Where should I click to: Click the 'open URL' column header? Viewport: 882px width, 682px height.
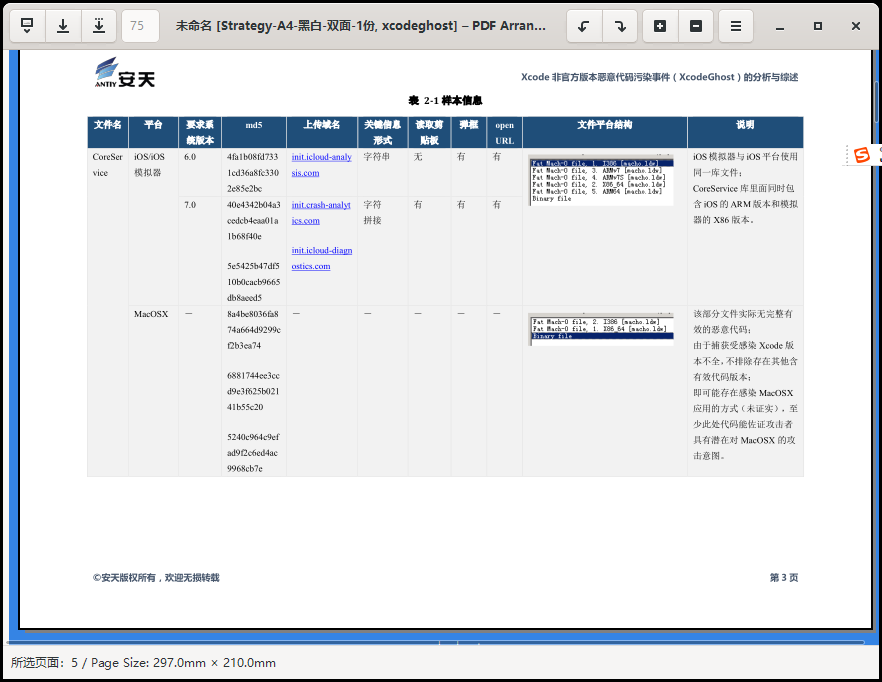505,133
